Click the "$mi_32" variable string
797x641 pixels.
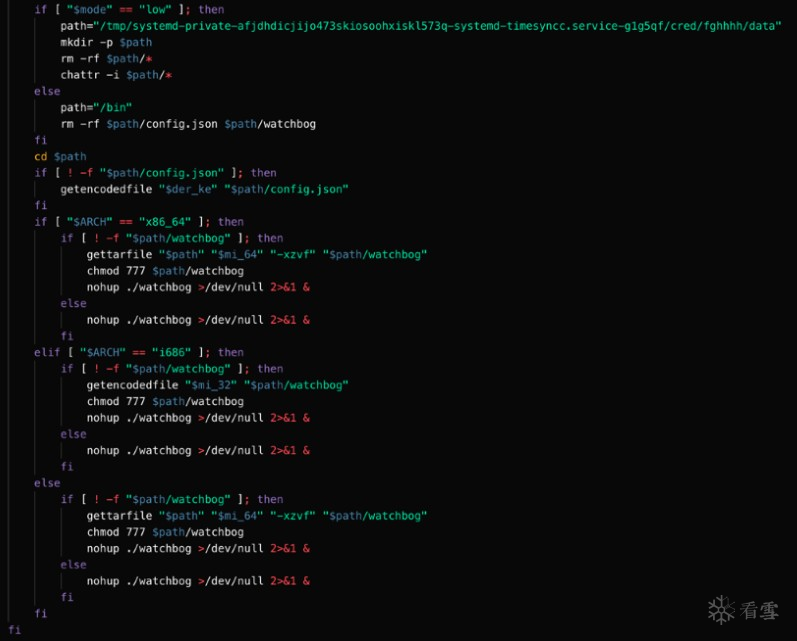pos(210,385)
